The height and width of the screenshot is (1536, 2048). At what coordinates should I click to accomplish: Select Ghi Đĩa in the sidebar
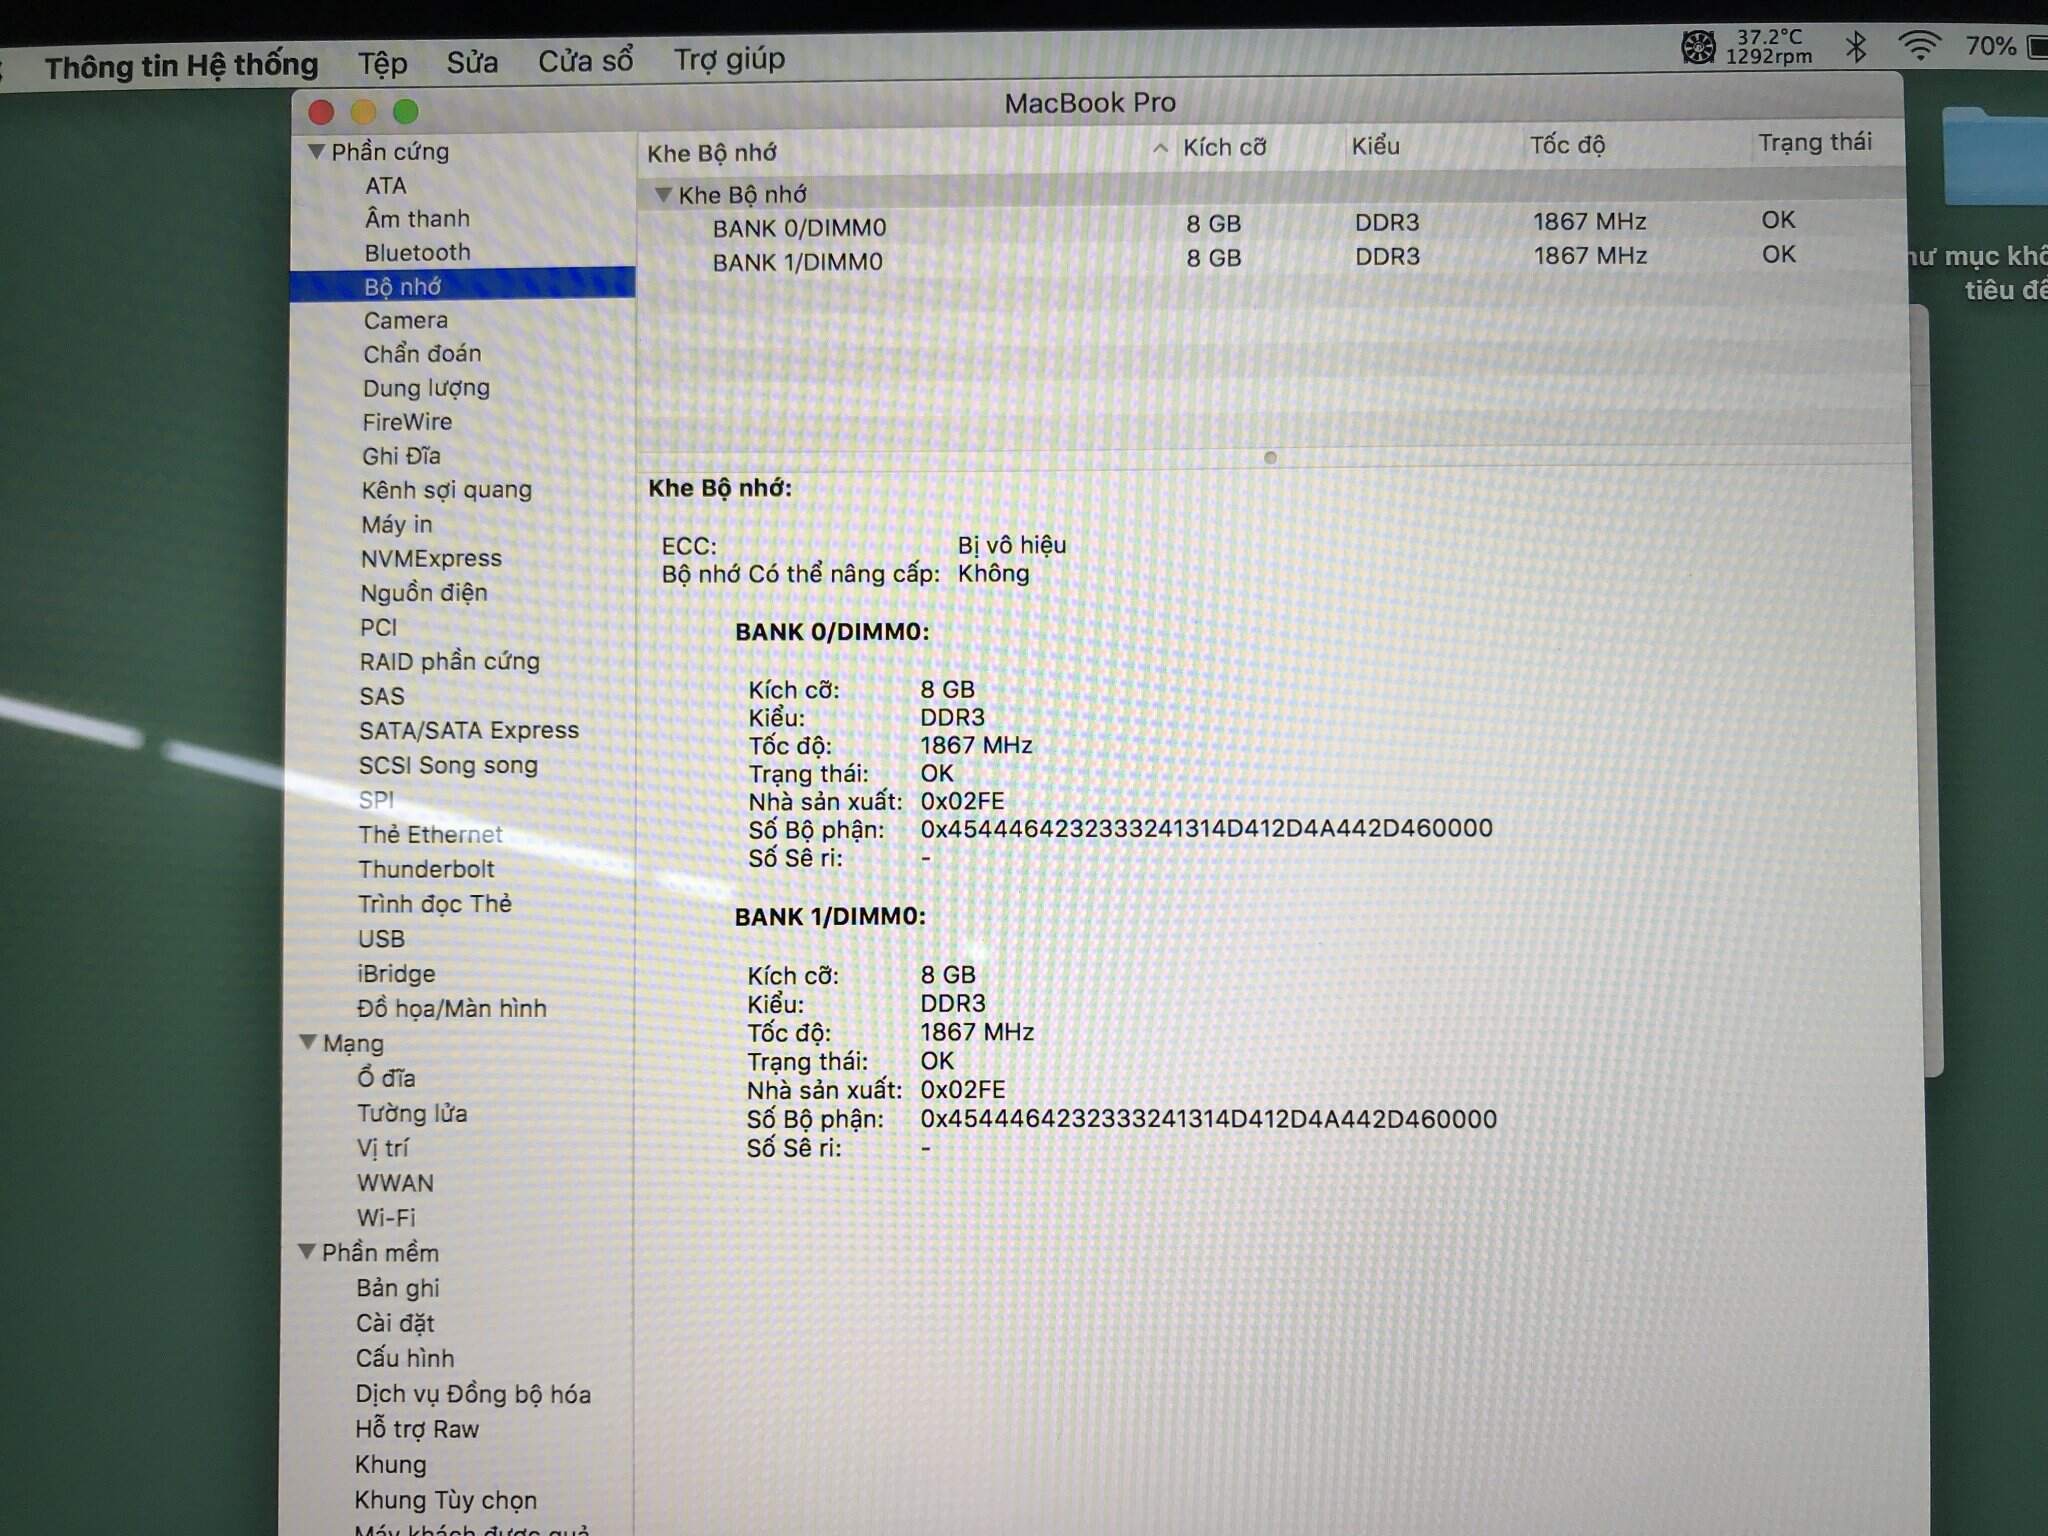pyautogui.click(x=401, y=456)
